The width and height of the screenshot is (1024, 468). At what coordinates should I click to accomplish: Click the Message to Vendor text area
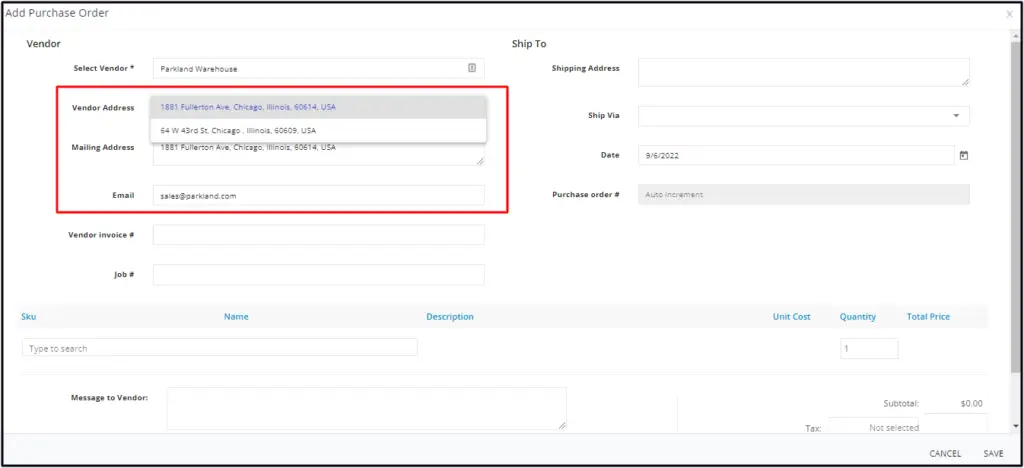pos(366,409)
